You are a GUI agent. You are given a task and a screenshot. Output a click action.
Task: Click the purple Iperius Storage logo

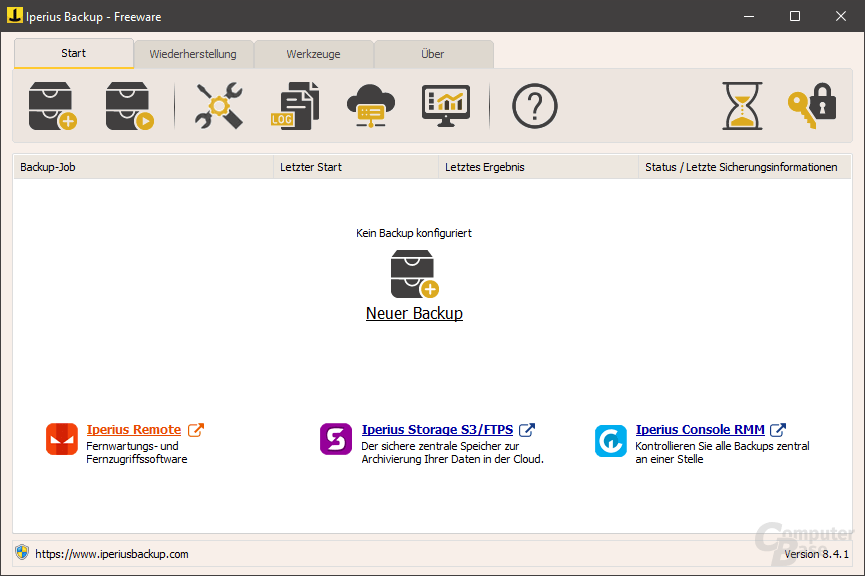(x=336, y=440)
